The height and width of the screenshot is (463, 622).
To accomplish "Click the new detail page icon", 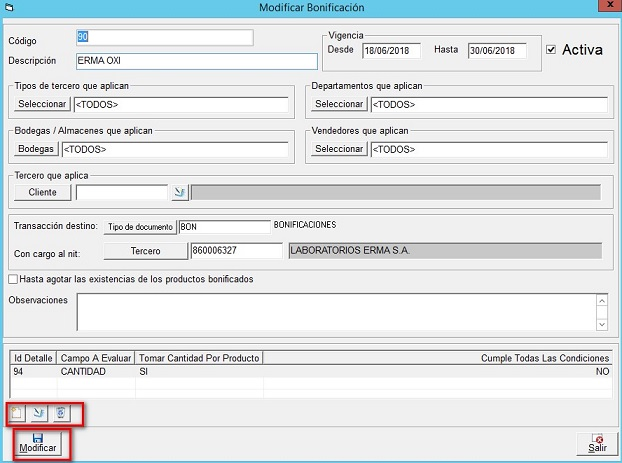I will pos(17,412).
